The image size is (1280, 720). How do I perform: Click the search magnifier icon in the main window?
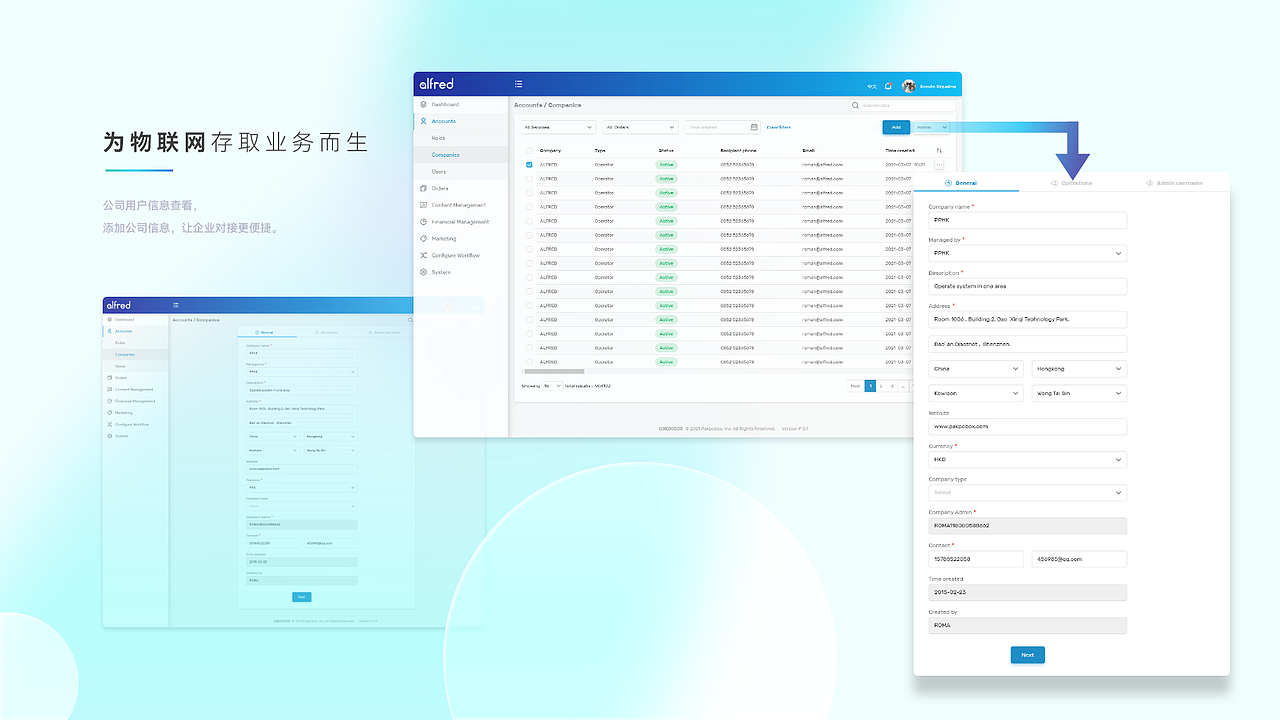click(x=855, y=105)
